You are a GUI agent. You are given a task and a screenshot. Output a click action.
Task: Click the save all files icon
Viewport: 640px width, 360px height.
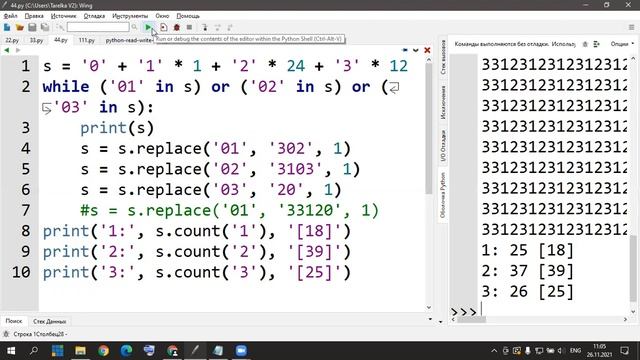pyautogui.click(x=45, y=27)
